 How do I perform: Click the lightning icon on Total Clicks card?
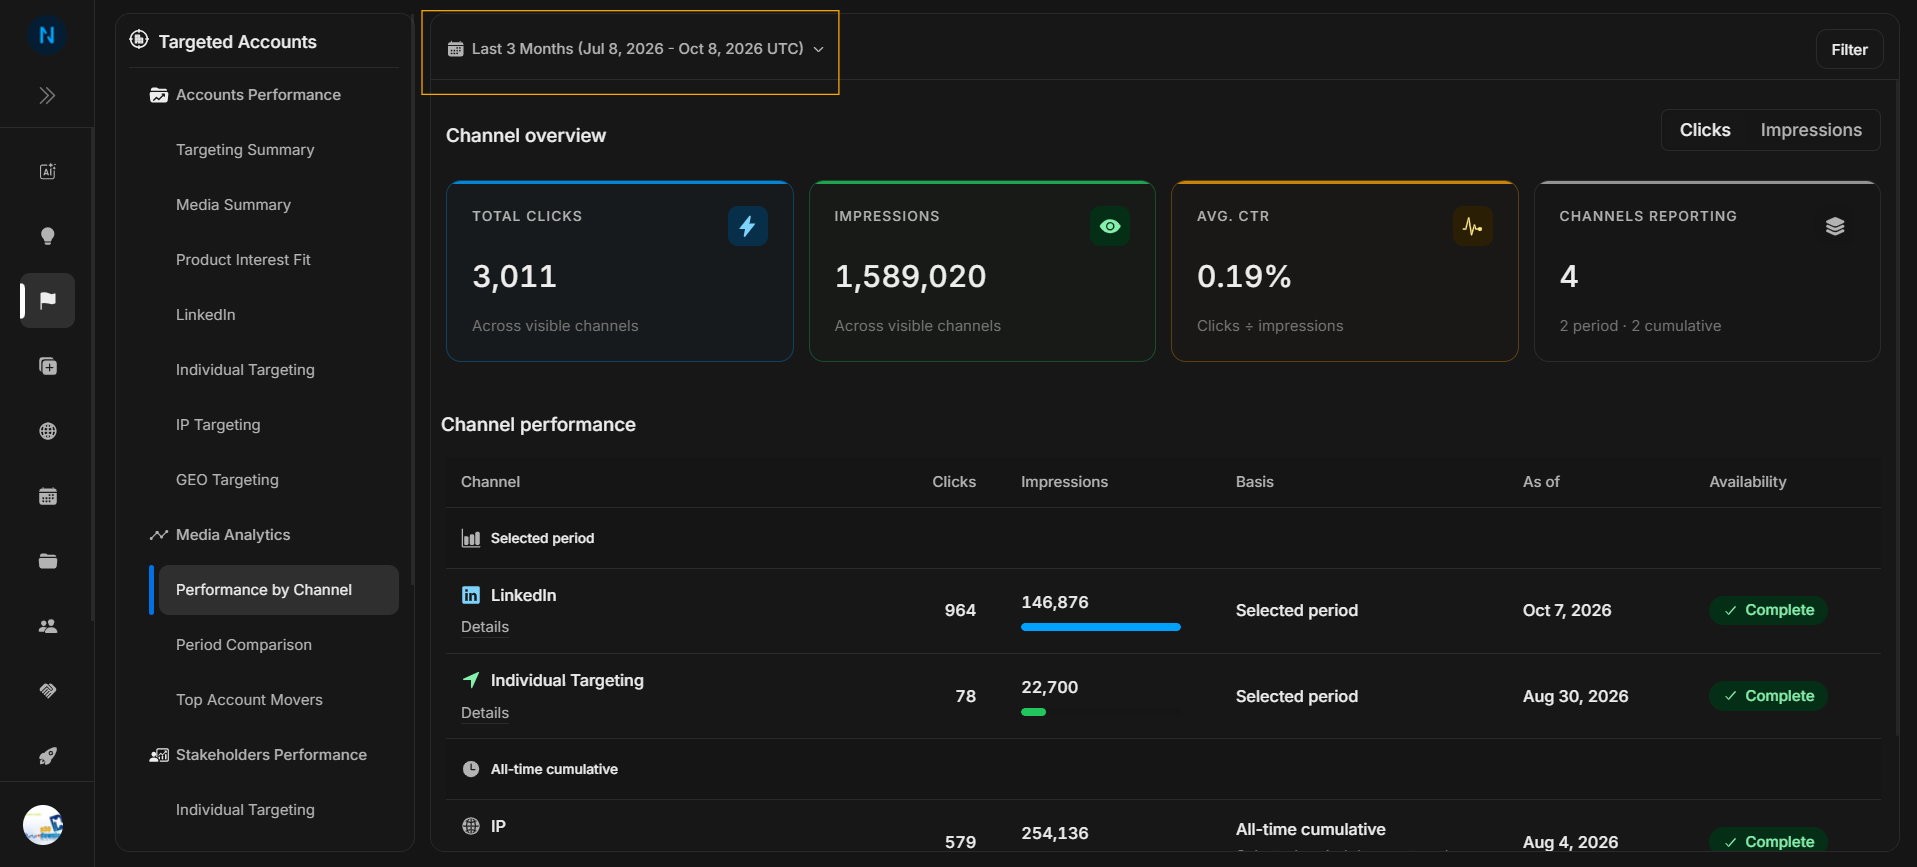pos(748,226)
